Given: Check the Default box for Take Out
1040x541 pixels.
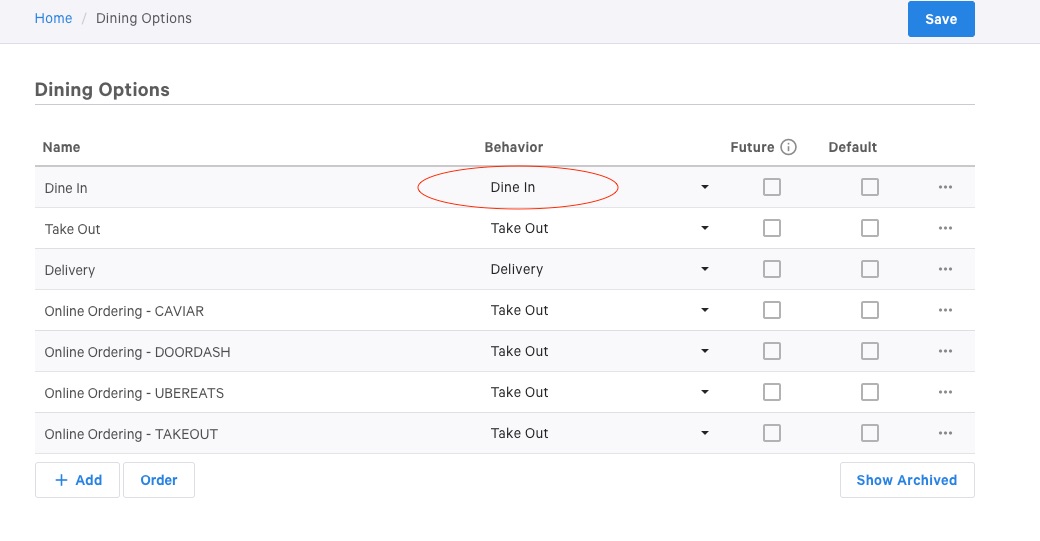Looking at the screenshot, I should (869, 228).
